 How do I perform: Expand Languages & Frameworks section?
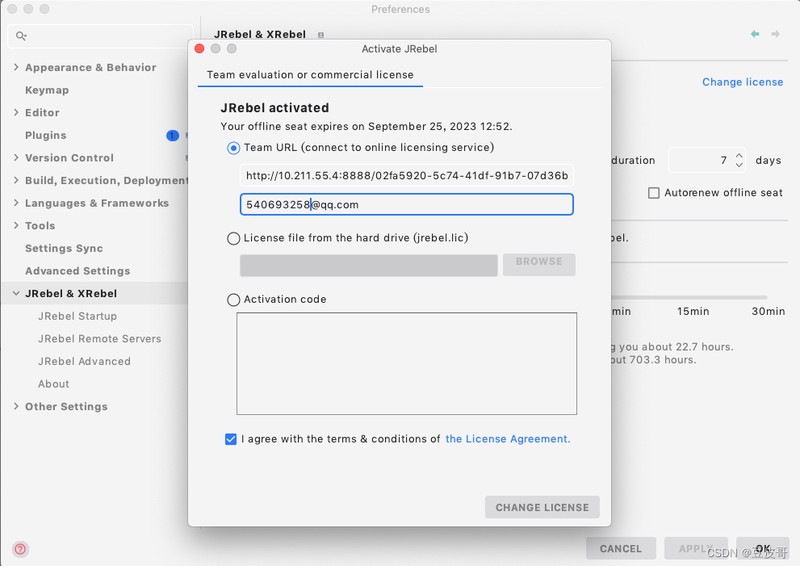16,203
